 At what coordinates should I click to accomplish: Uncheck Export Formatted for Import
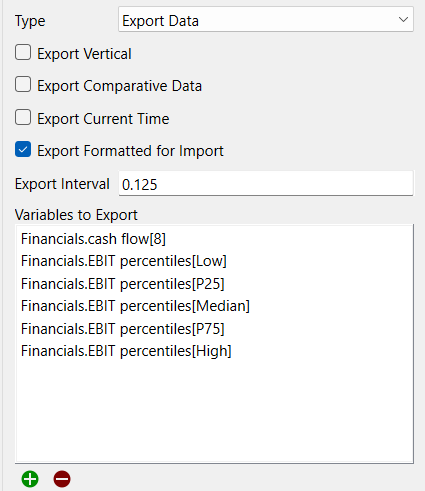[23, 149]
